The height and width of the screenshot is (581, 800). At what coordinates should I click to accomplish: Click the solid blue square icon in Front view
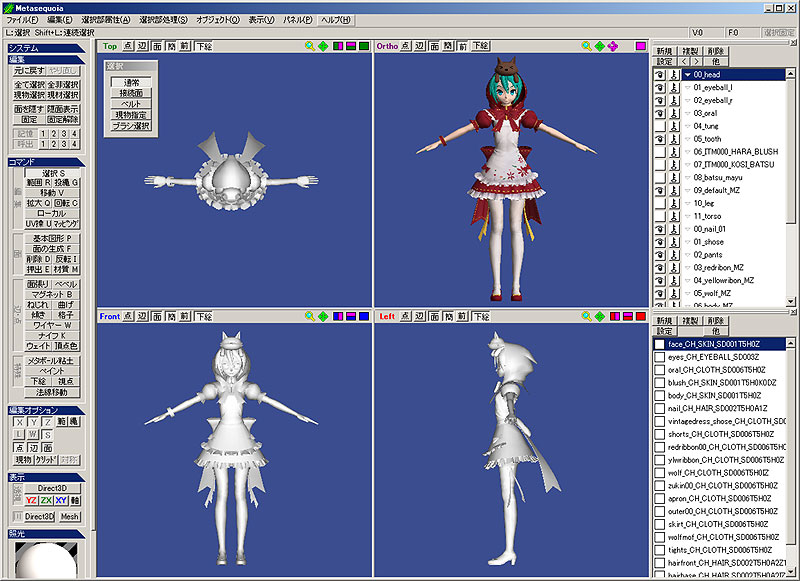[x=364, y=316]
